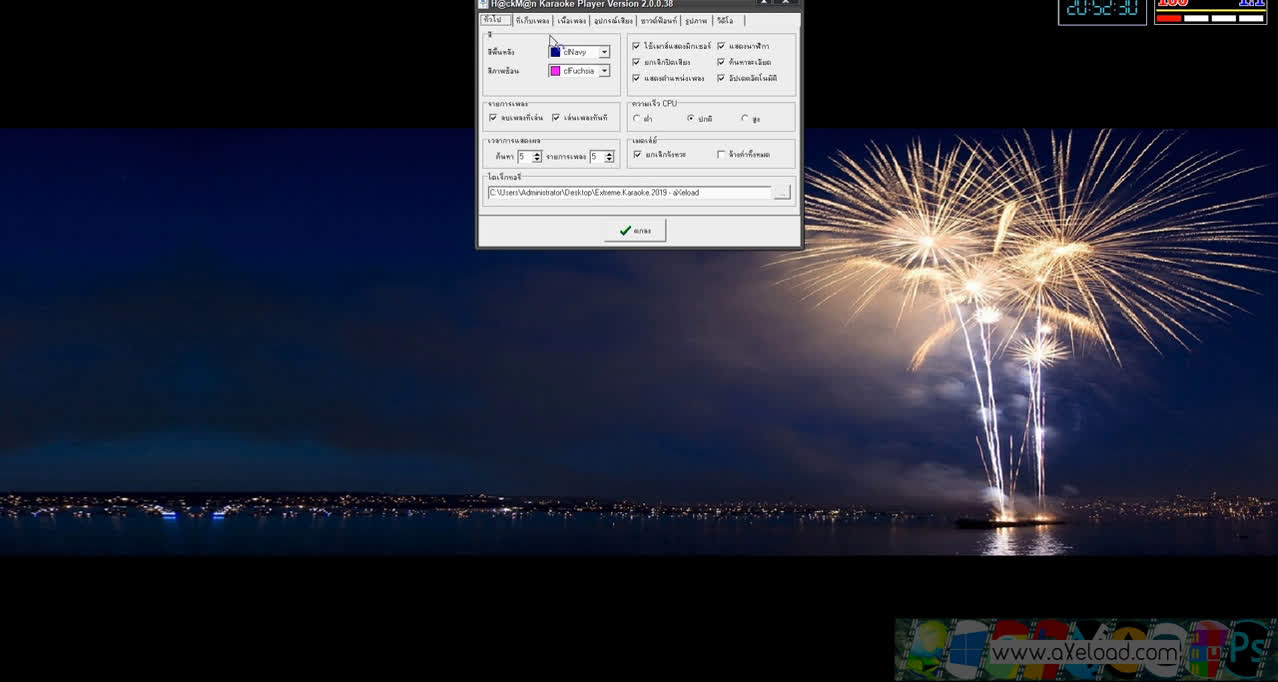Click the fuchsia overlay color swatch
Image resolution: width=1278 pixels, height=682 pixels.
555,71
